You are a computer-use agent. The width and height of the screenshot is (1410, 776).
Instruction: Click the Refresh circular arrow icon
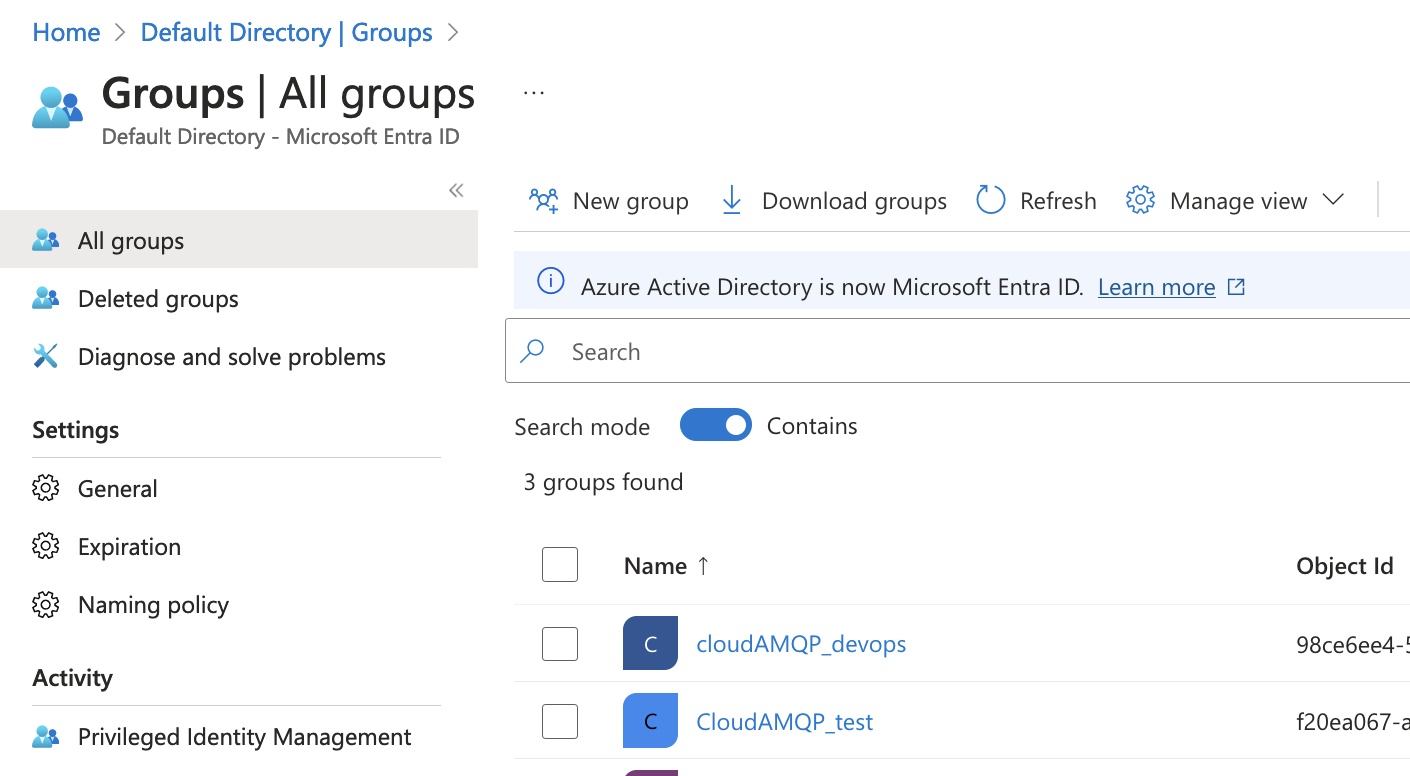[x=990, y=201]
